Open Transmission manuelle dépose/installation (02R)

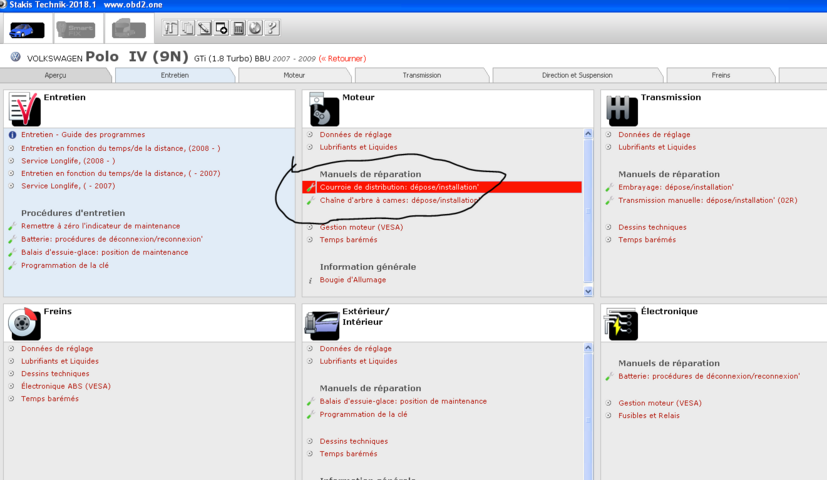708,200
